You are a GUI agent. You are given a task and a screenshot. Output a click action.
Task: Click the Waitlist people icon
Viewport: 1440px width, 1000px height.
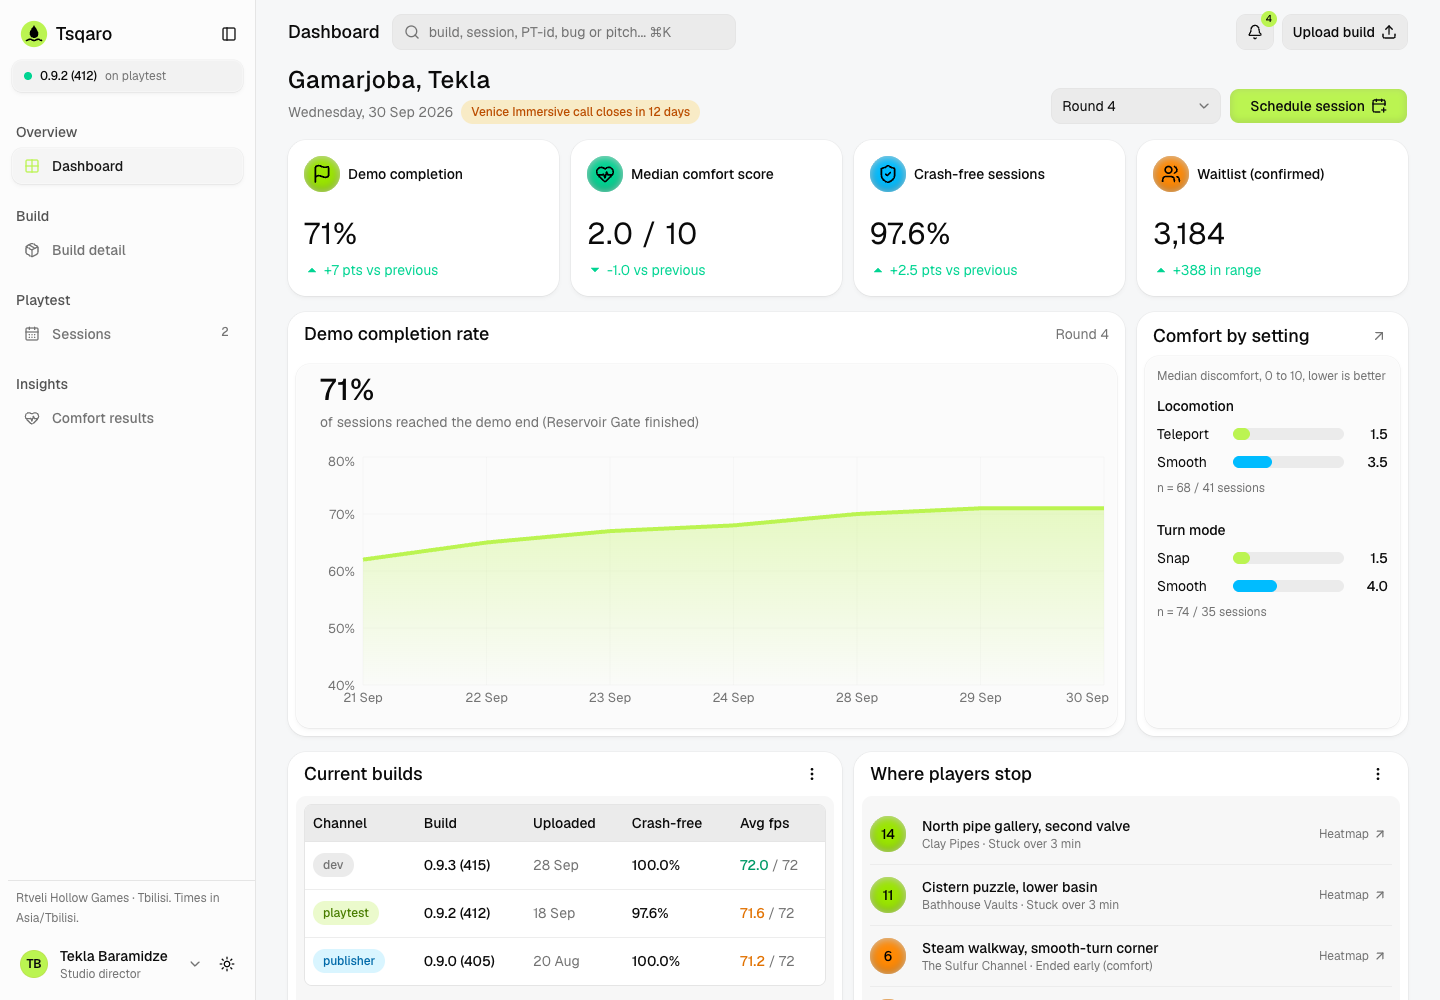(1171, 174)
